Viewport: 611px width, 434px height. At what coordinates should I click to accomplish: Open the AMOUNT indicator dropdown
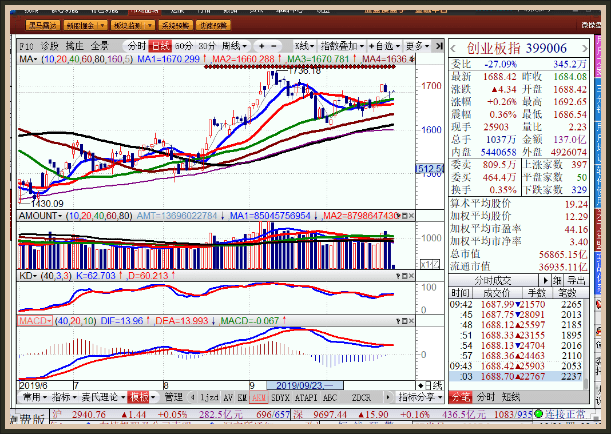41,216
